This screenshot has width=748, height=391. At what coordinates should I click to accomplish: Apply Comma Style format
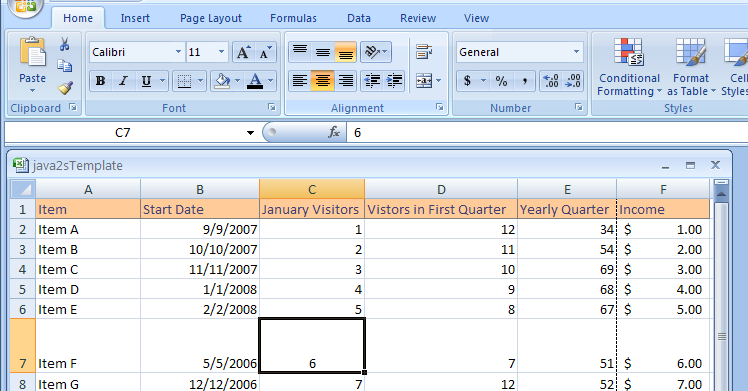tap(524, 81)
